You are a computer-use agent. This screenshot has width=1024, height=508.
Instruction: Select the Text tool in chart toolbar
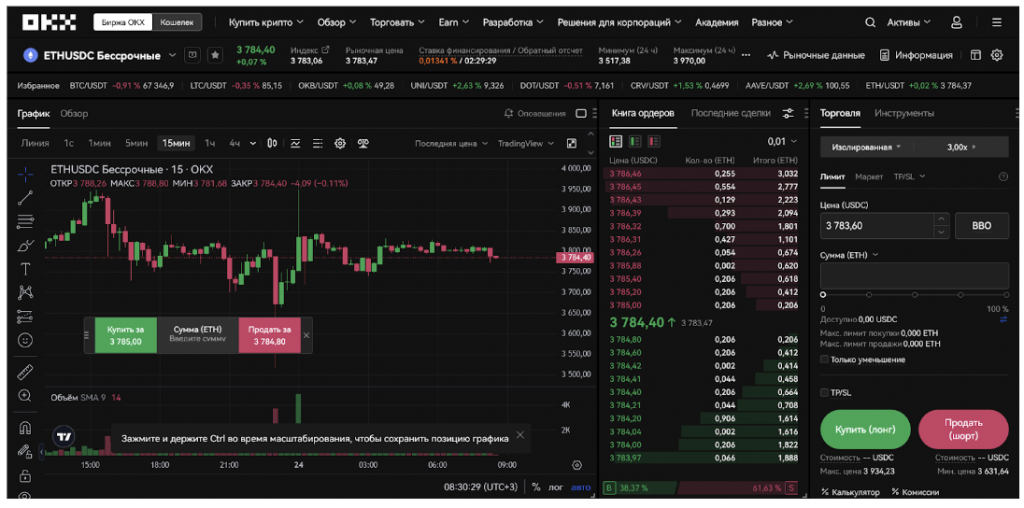click(x=25, y=268)
